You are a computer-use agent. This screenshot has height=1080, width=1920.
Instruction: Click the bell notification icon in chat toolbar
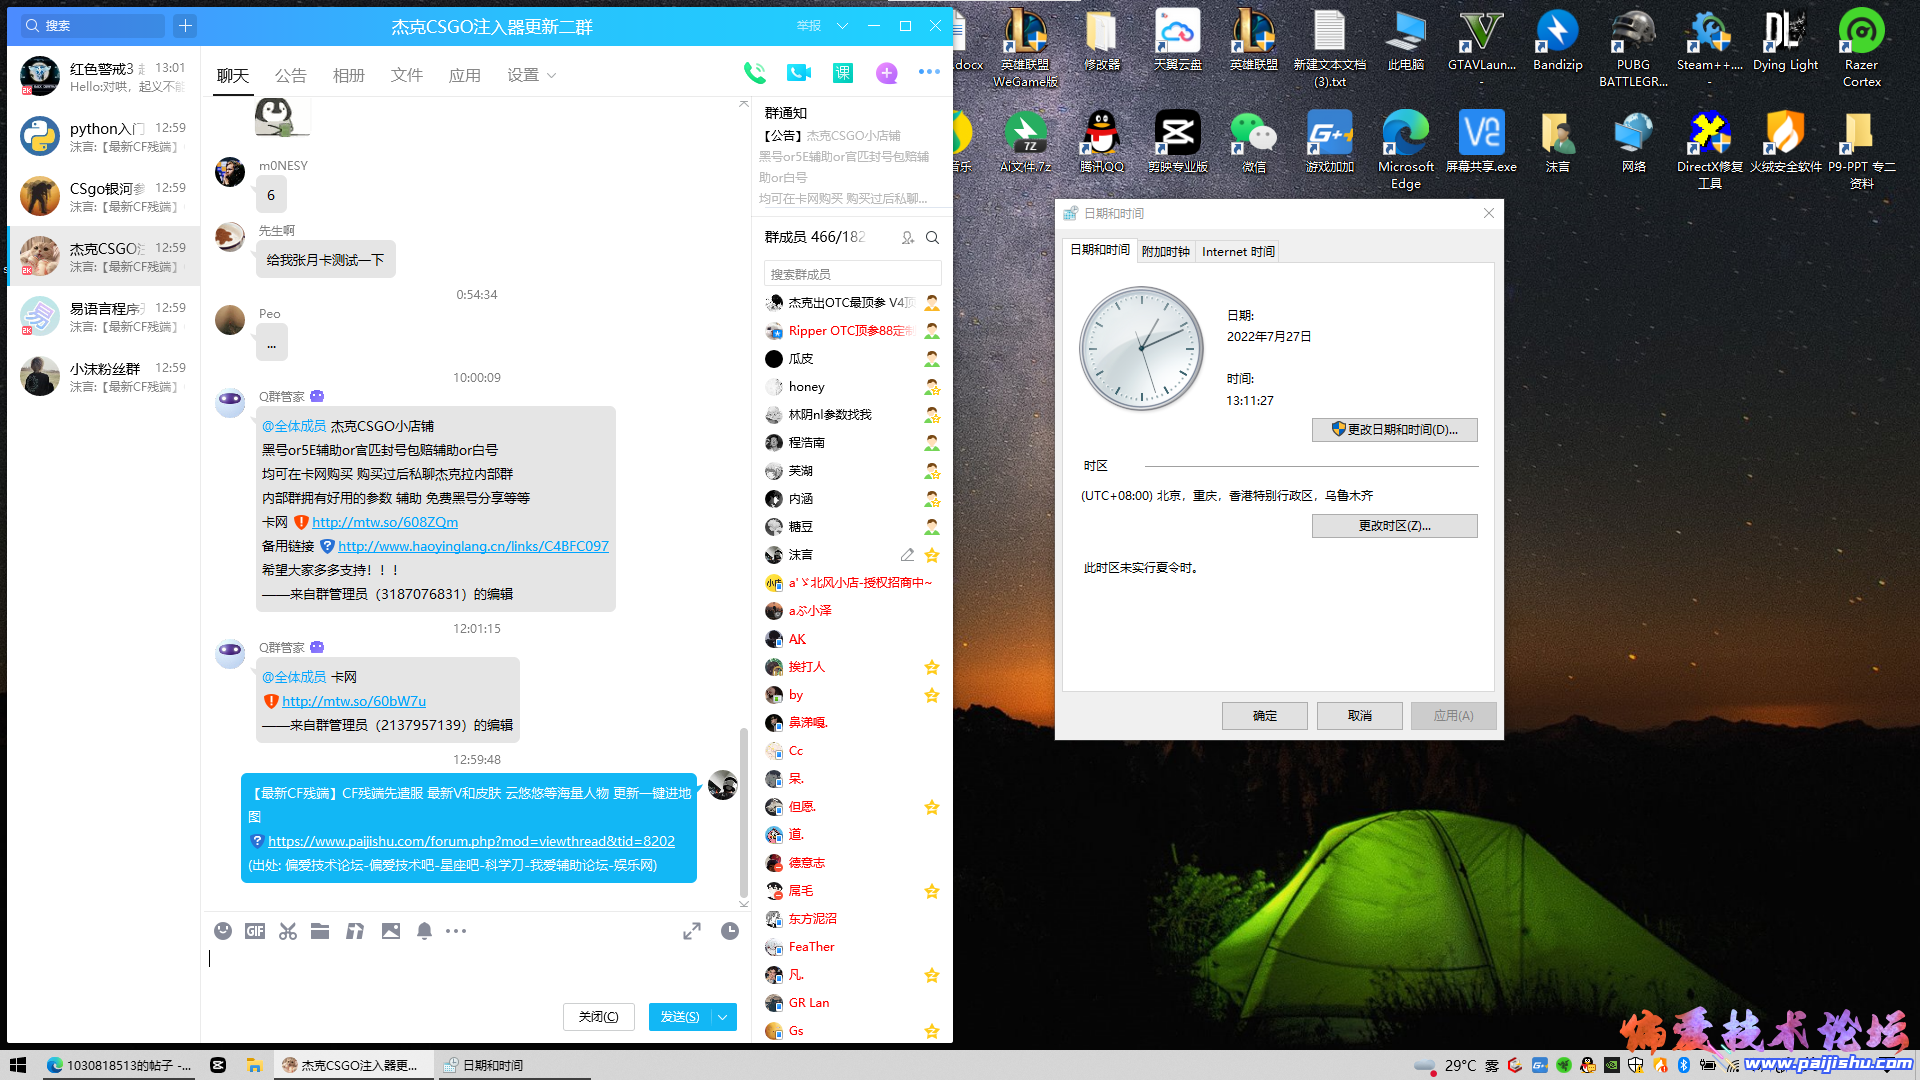pyautogui.click(x=424, y=931)
